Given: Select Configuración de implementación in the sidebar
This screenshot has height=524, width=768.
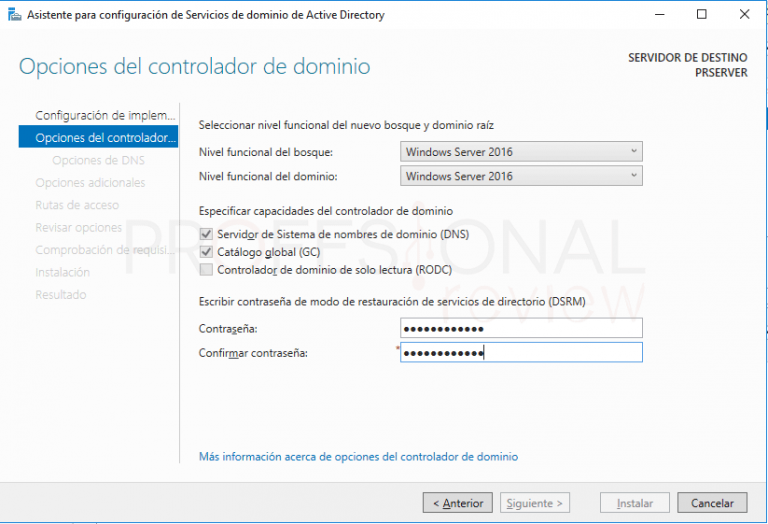Looking at the screenshot, I should (x=105, y=116).
